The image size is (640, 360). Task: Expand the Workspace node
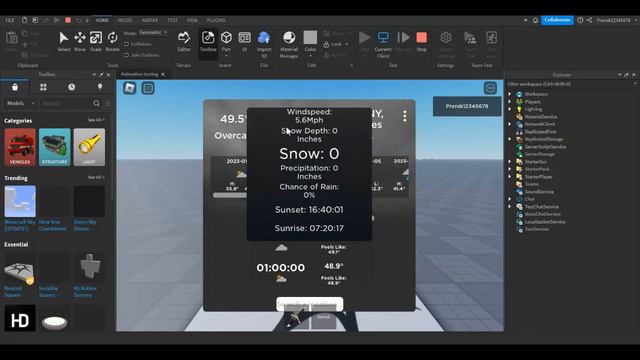509,94
